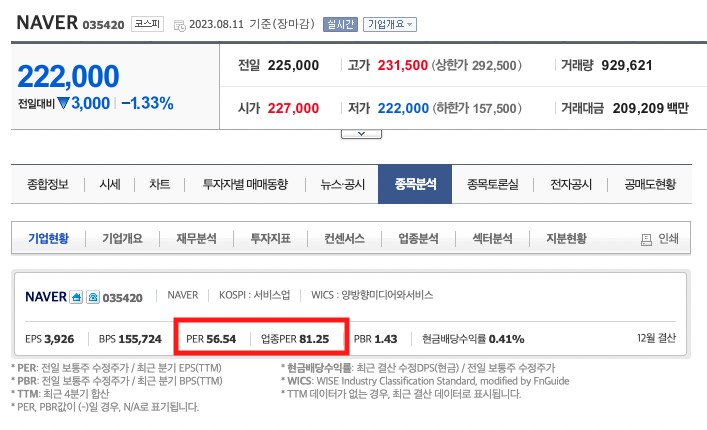Open the 공매도현황 tab

click(650, 184)
